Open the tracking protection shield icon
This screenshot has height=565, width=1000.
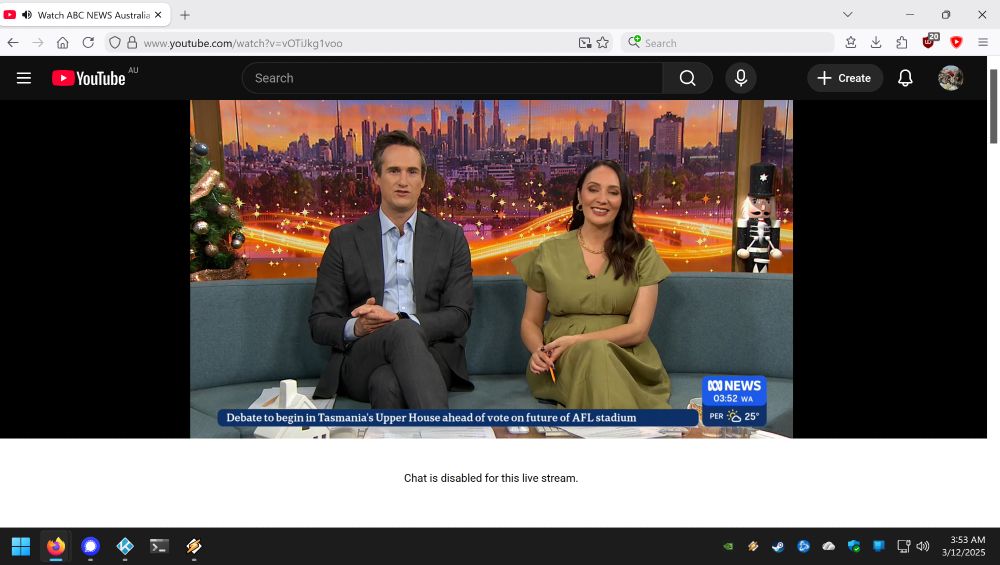(114, 43)
